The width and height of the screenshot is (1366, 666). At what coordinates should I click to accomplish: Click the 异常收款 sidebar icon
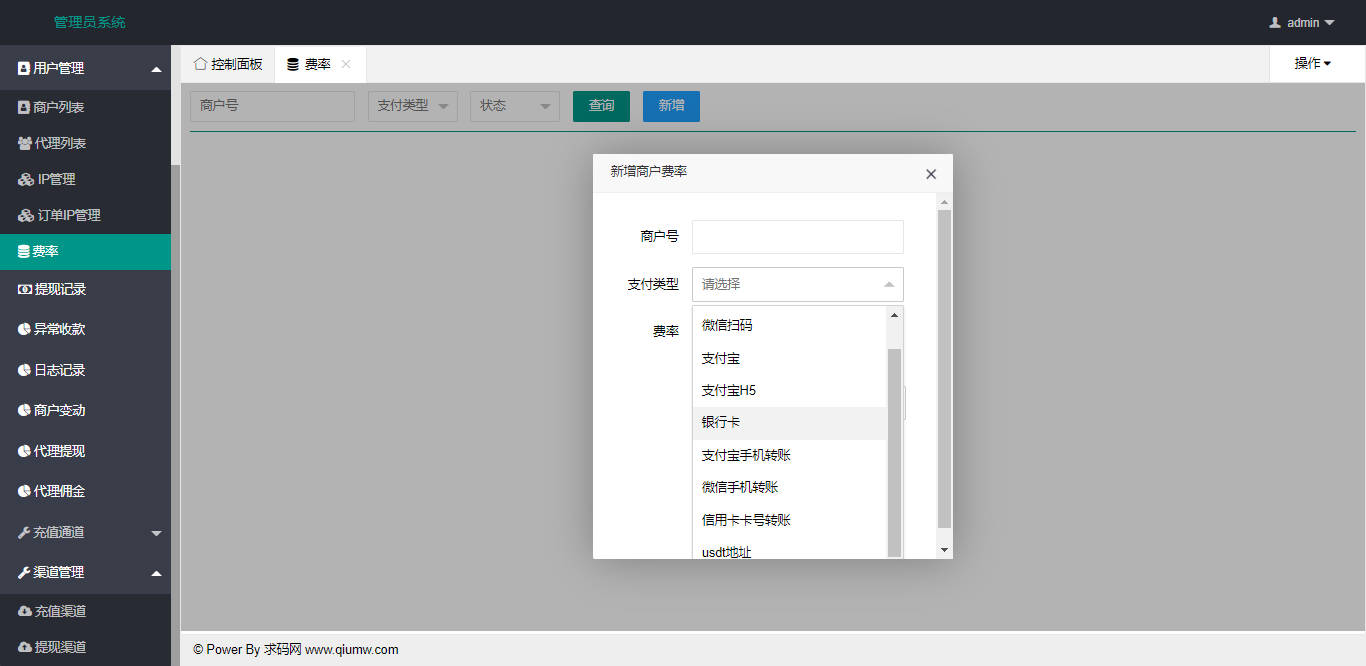coord(25,329)
